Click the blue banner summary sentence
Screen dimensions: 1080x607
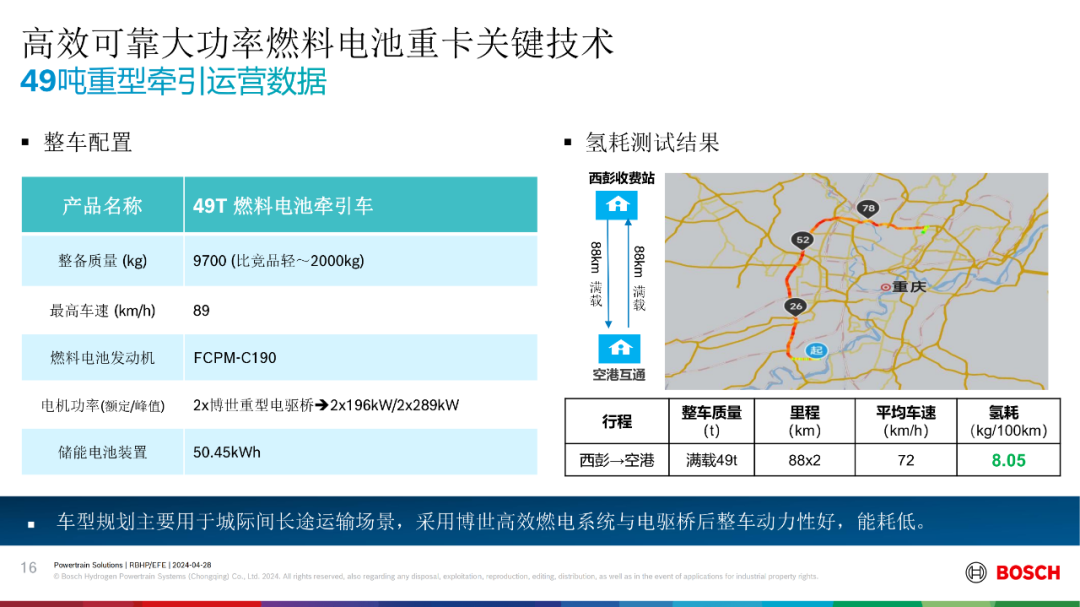click(492, 522)
